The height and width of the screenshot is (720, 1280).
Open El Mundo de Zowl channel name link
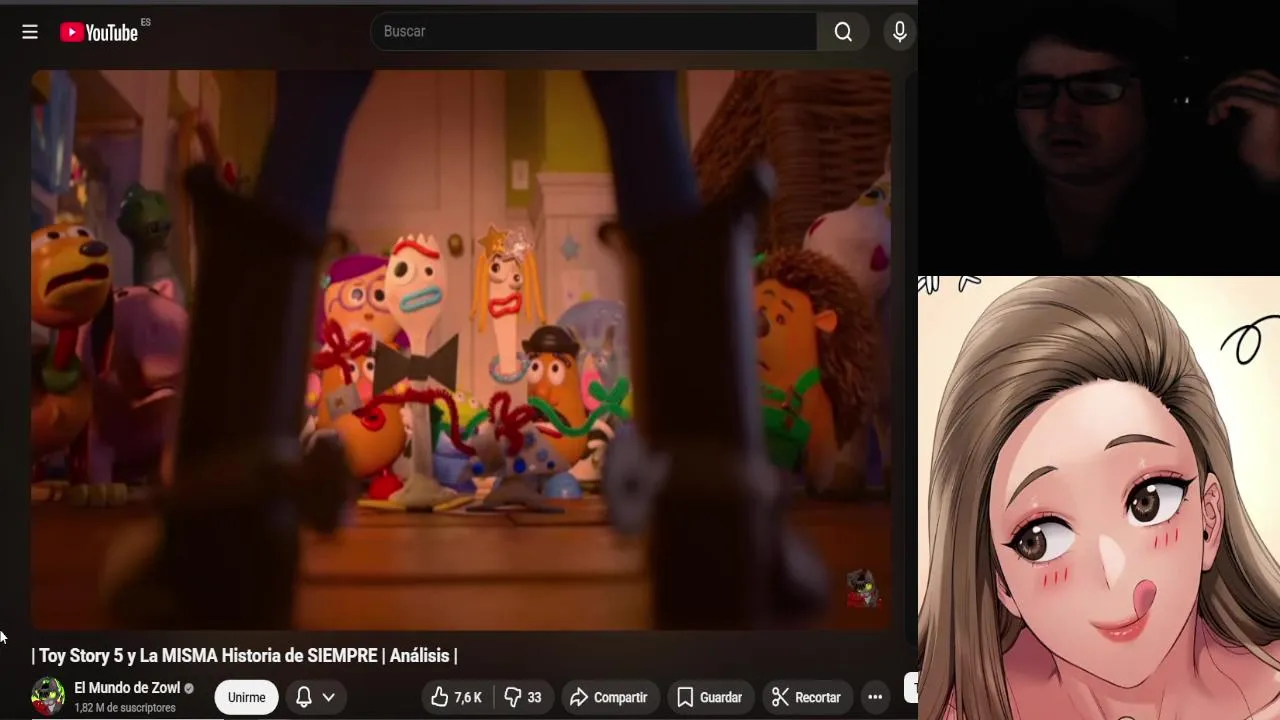pyautogui.click(x=127, y=688)
